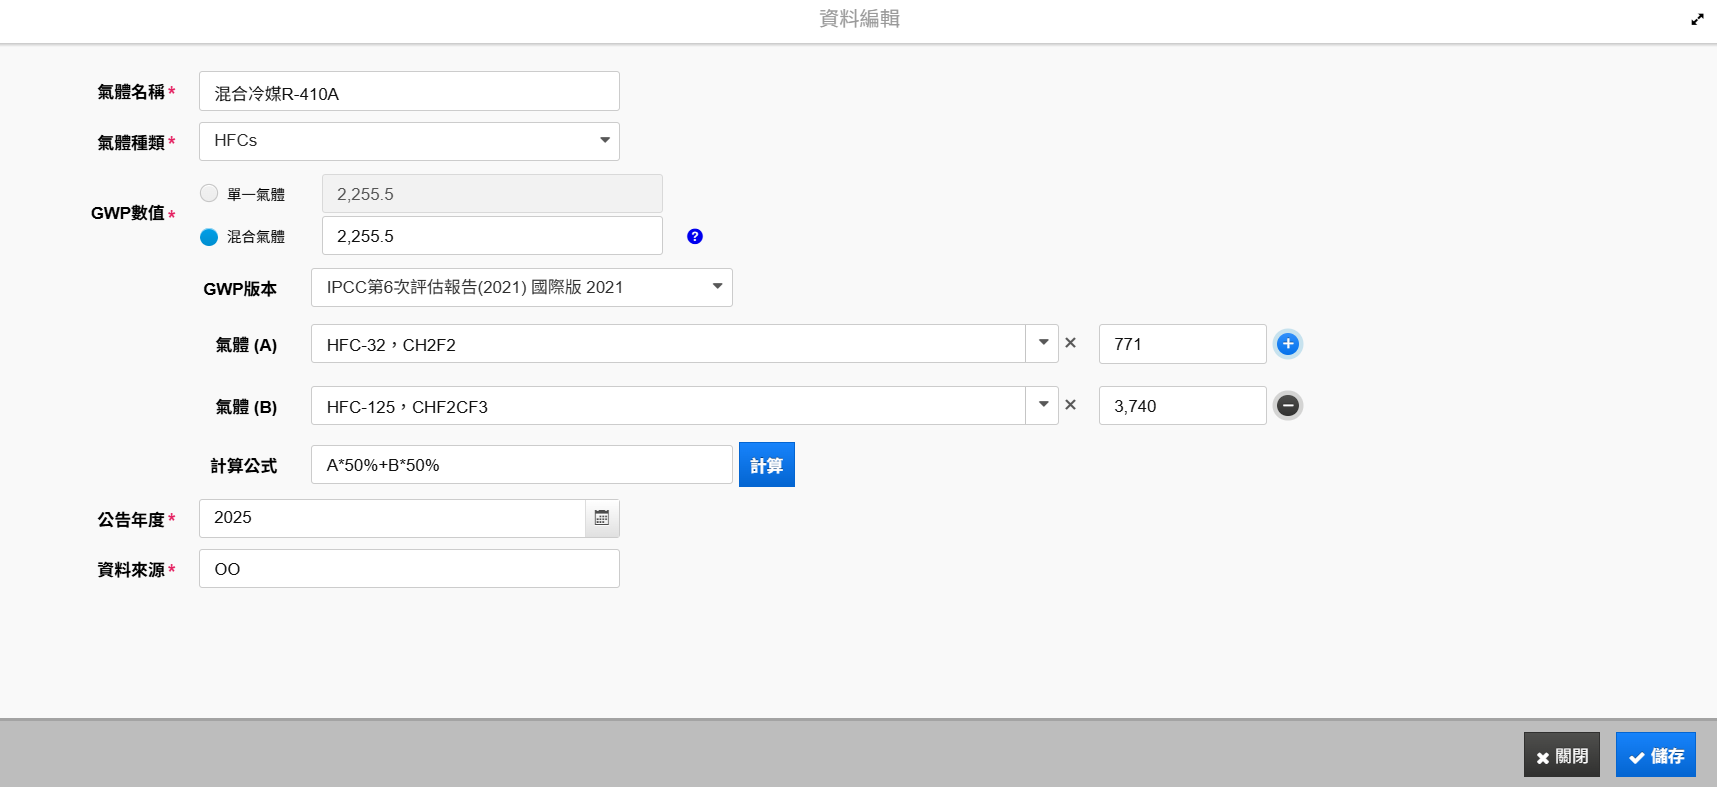Click the blue plus add-gas icon
The height and width of the screenshot is (787, 1717).
1288,344
